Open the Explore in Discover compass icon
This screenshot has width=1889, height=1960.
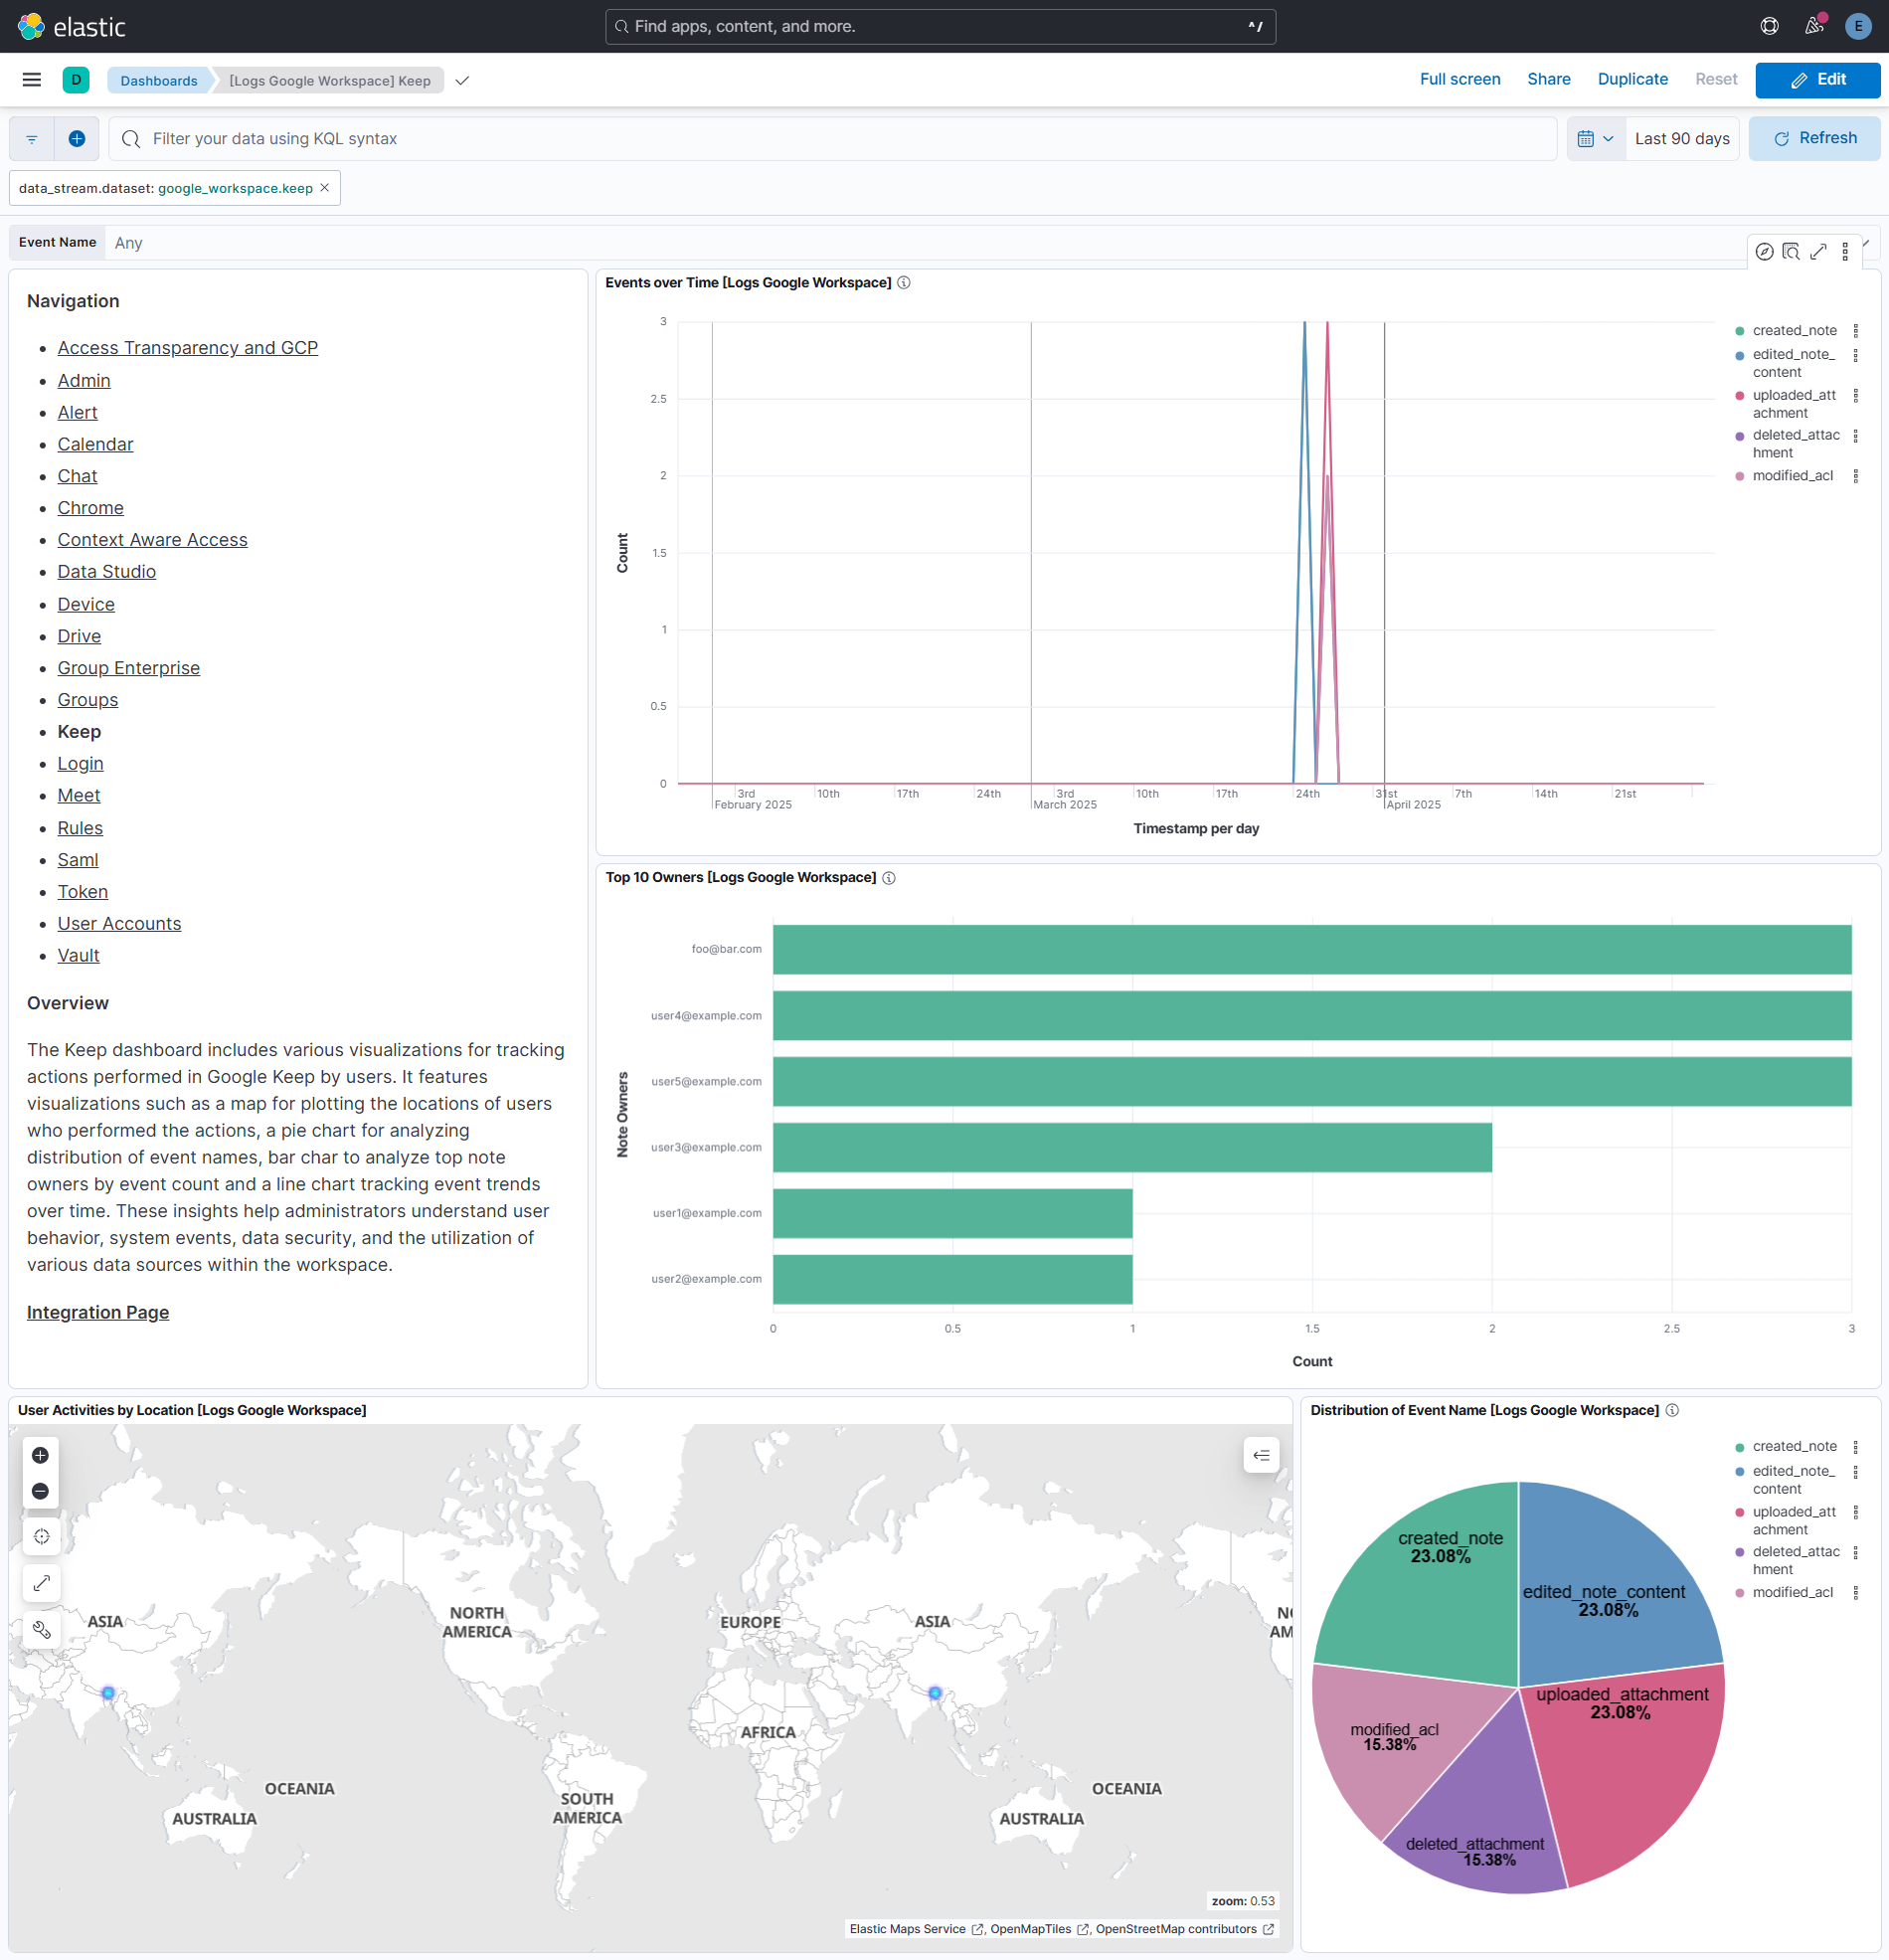tap(1764, 252)
